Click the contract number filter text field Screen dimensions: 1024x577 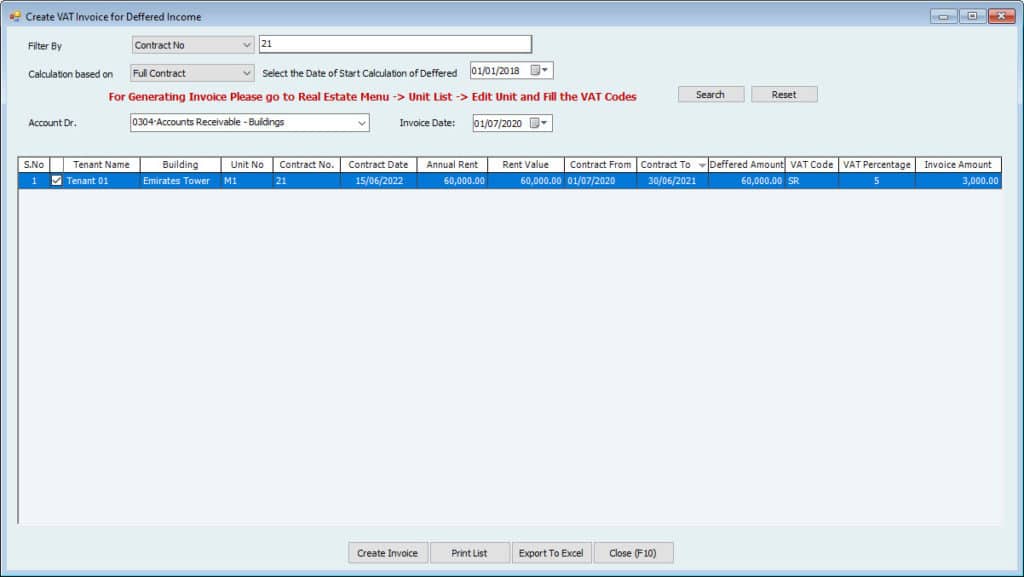click(394, 44)
